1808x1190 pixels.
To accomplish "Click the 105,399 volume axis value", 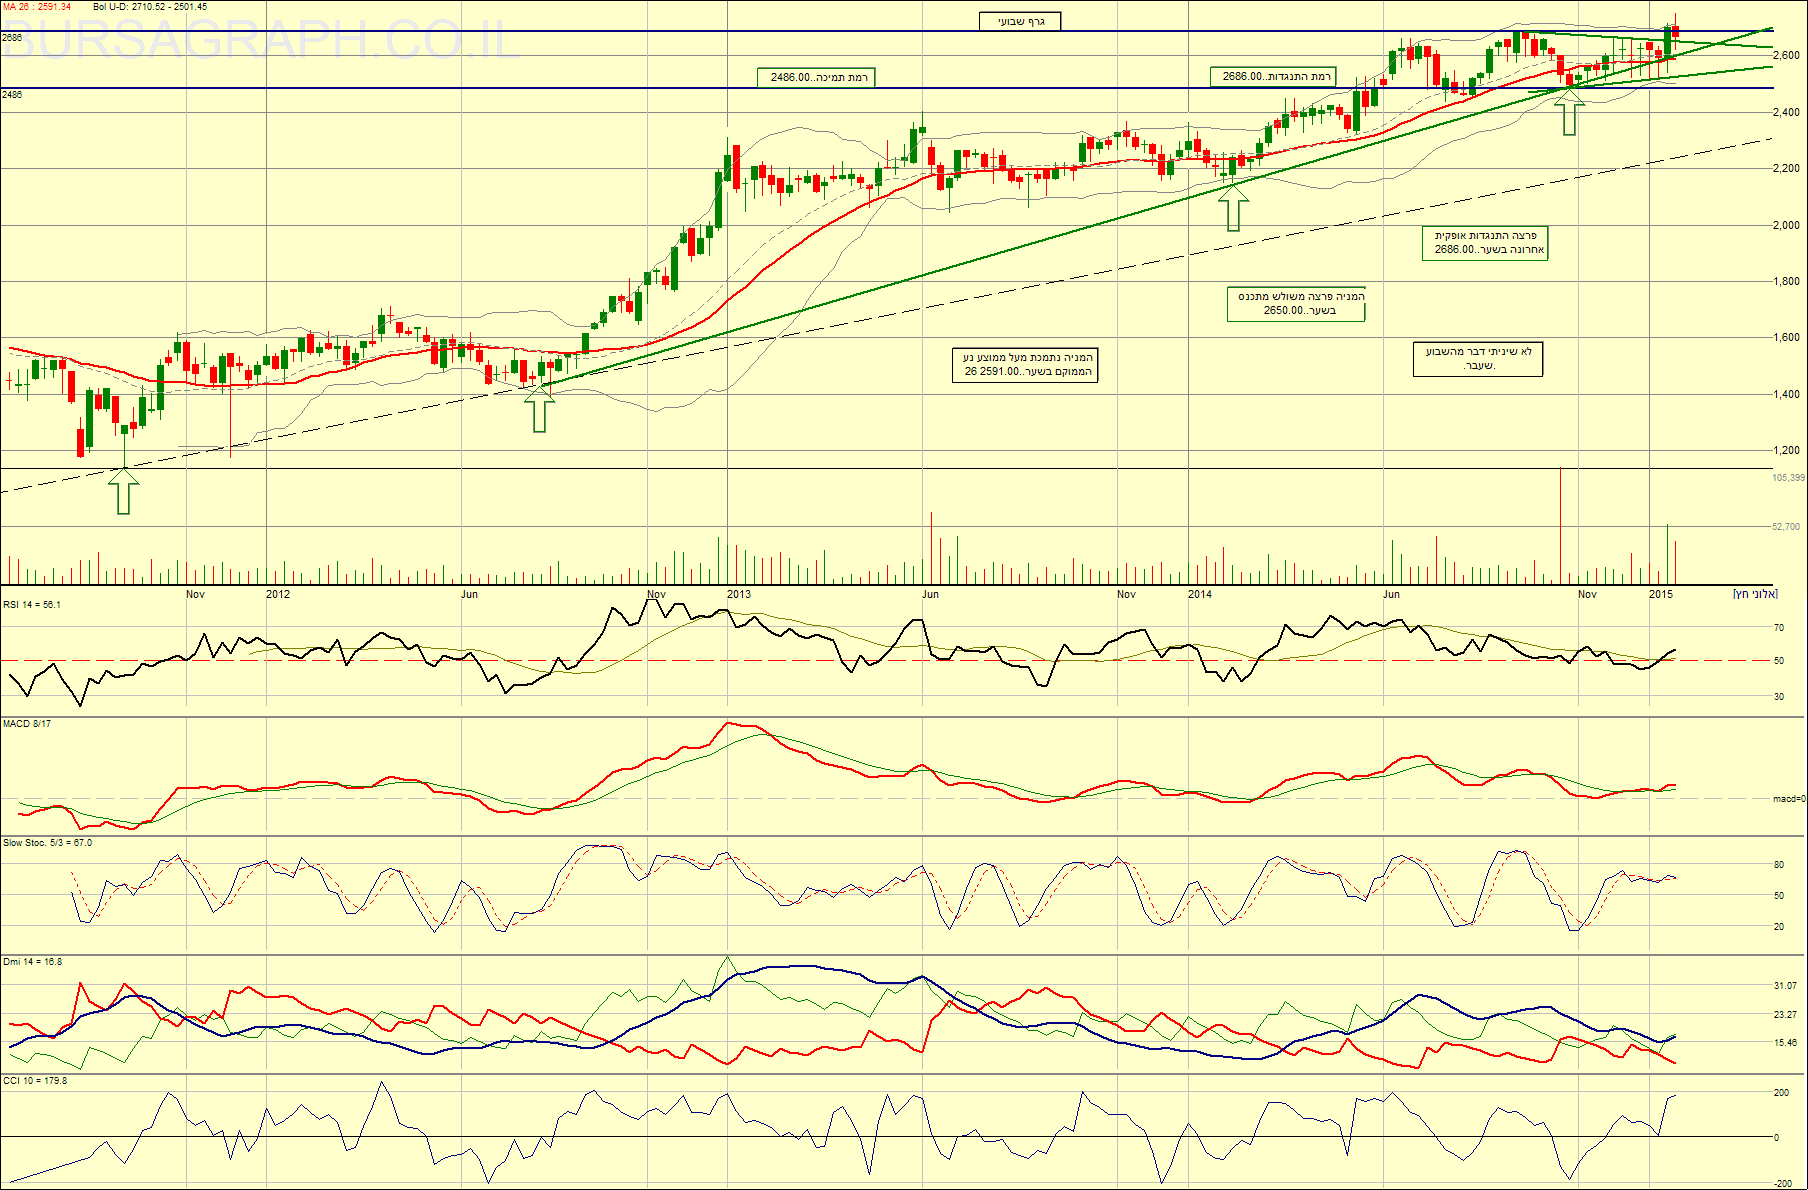I will coord(1788,478).
